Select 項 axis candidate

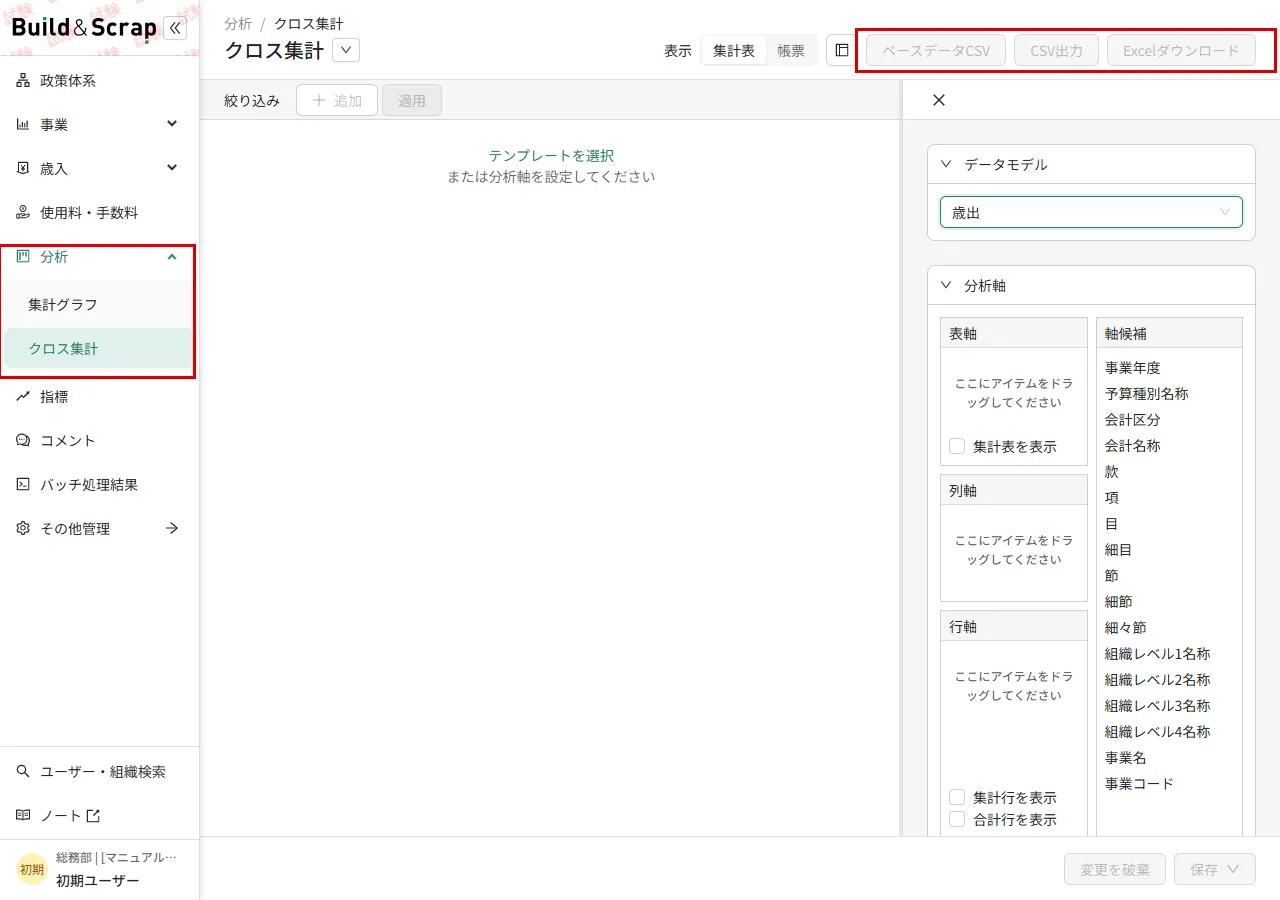click(x=1112, y=498)
